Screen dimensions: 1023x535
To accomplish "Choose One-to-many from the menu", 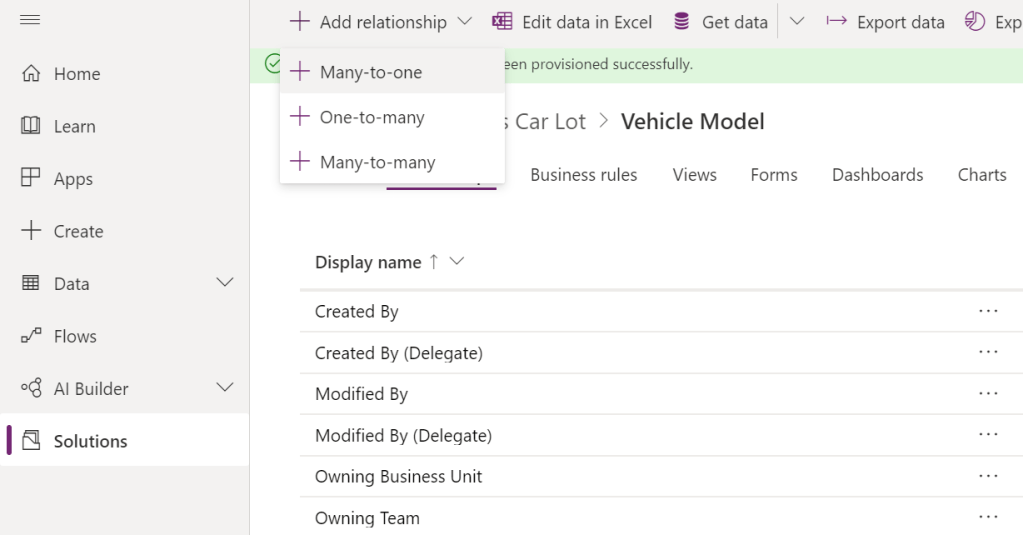I will coord(372,117).
